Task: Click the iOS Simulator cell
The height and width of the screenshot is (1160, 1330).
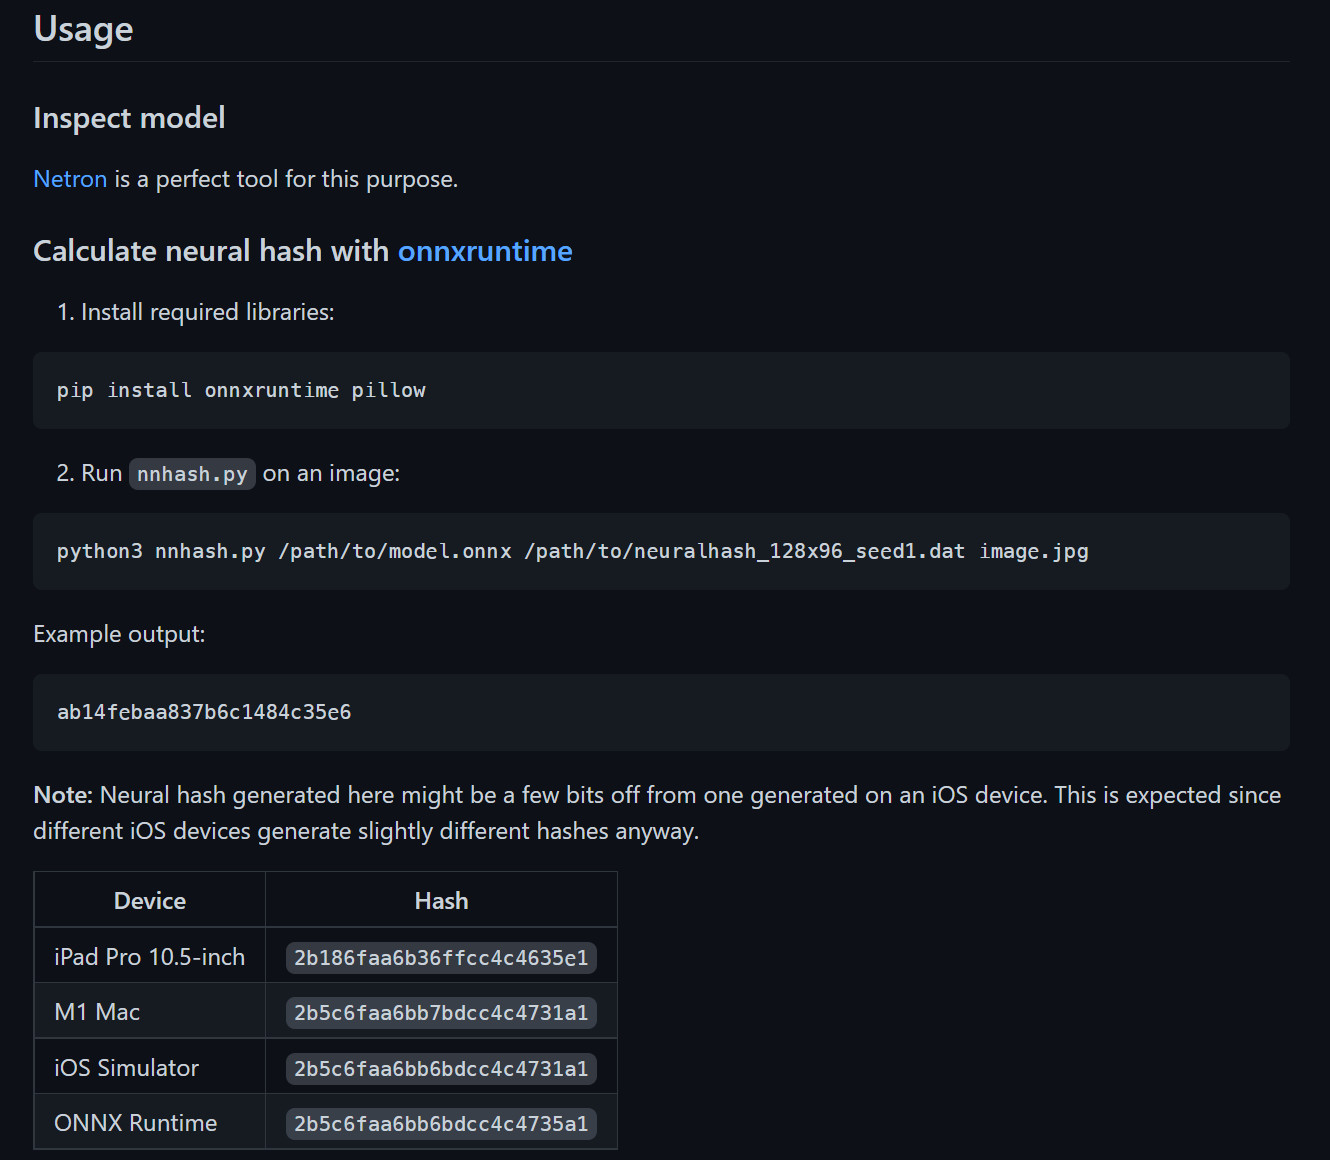Action: [150, 1067]
